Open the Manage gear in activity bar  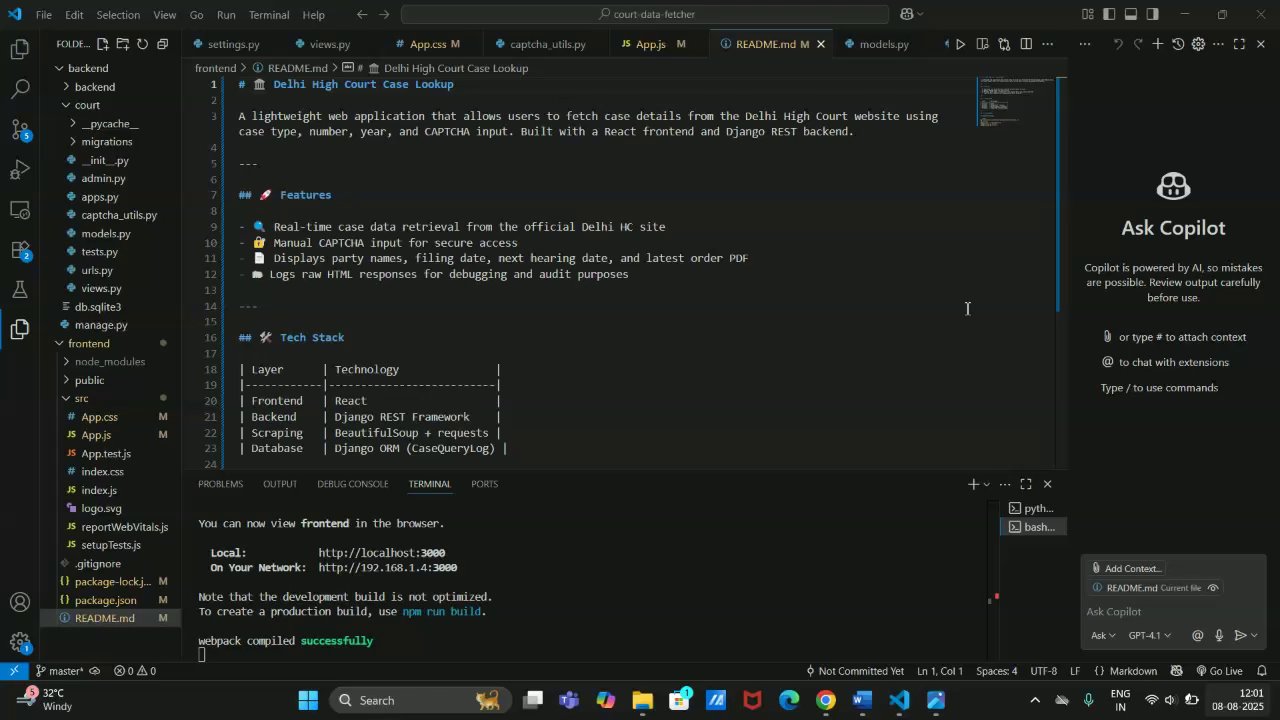pos(19,642)
